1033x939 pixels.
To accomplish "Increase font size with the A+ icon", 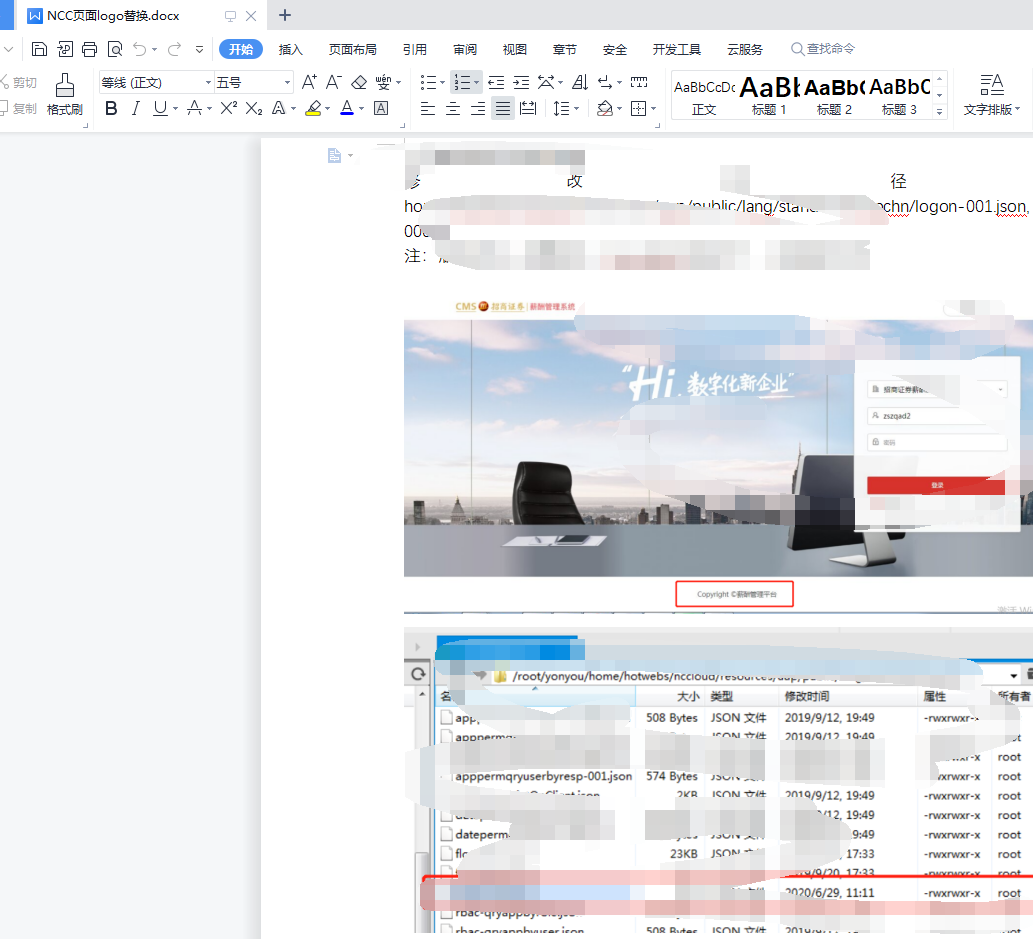I will 309,82.
